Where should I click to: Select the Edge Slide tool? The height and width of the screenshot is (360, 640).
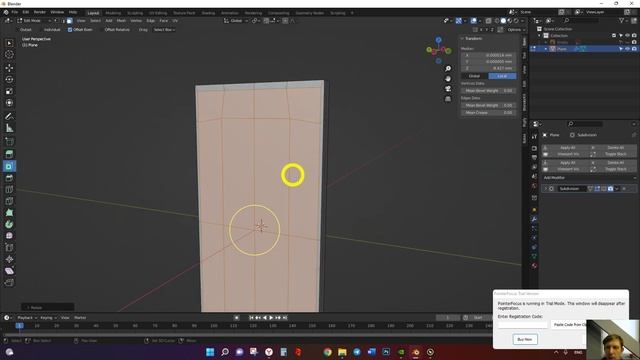9,248
